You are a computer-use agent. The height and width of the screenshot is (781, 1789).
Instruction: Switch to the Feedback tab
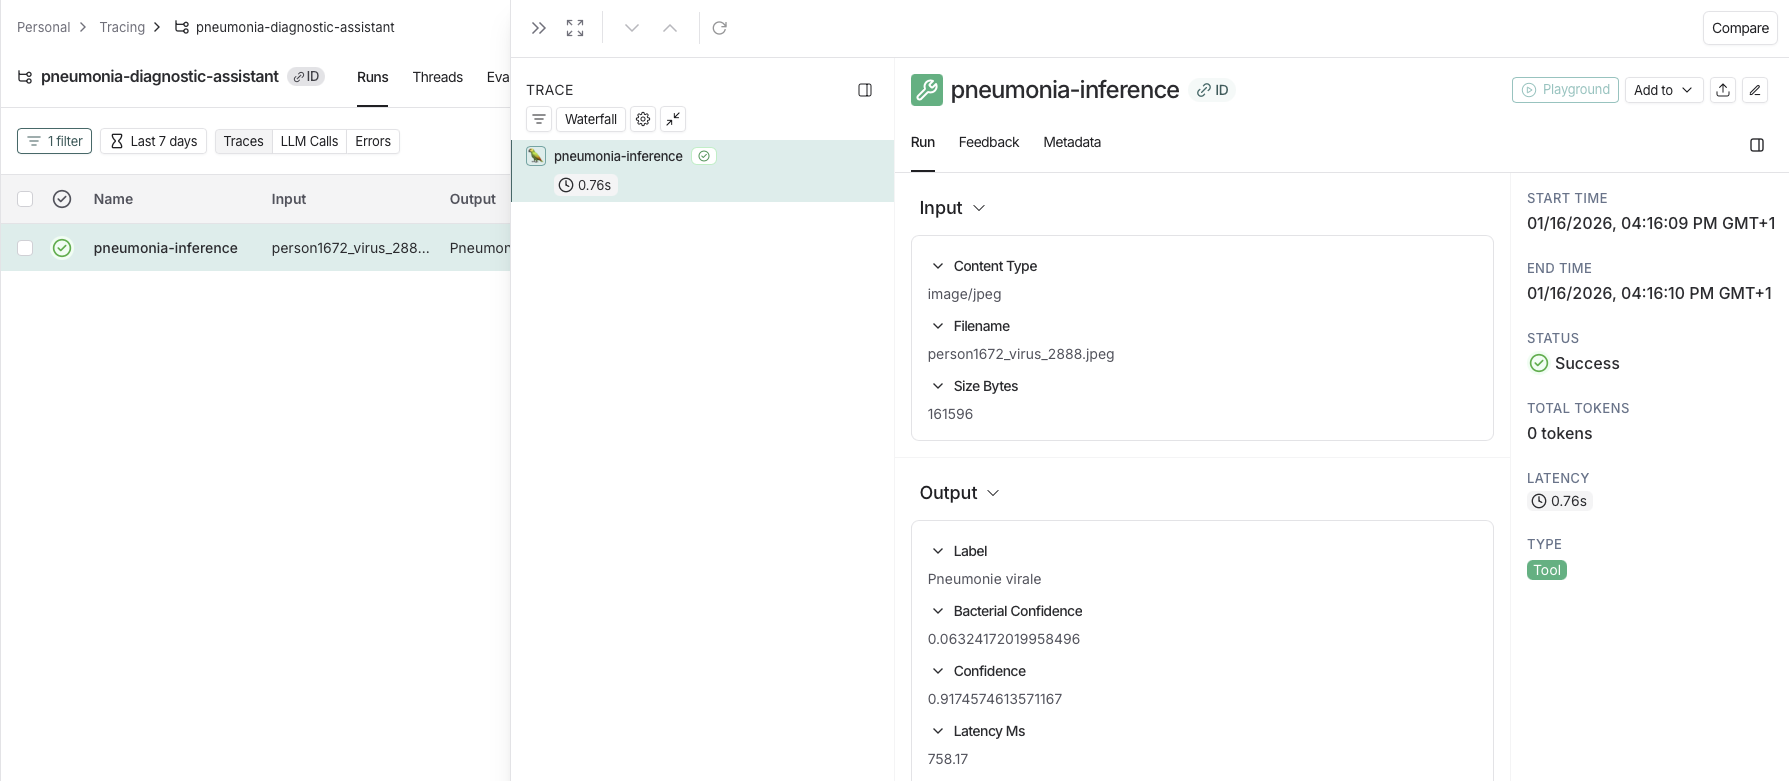[x=988, y=142]
